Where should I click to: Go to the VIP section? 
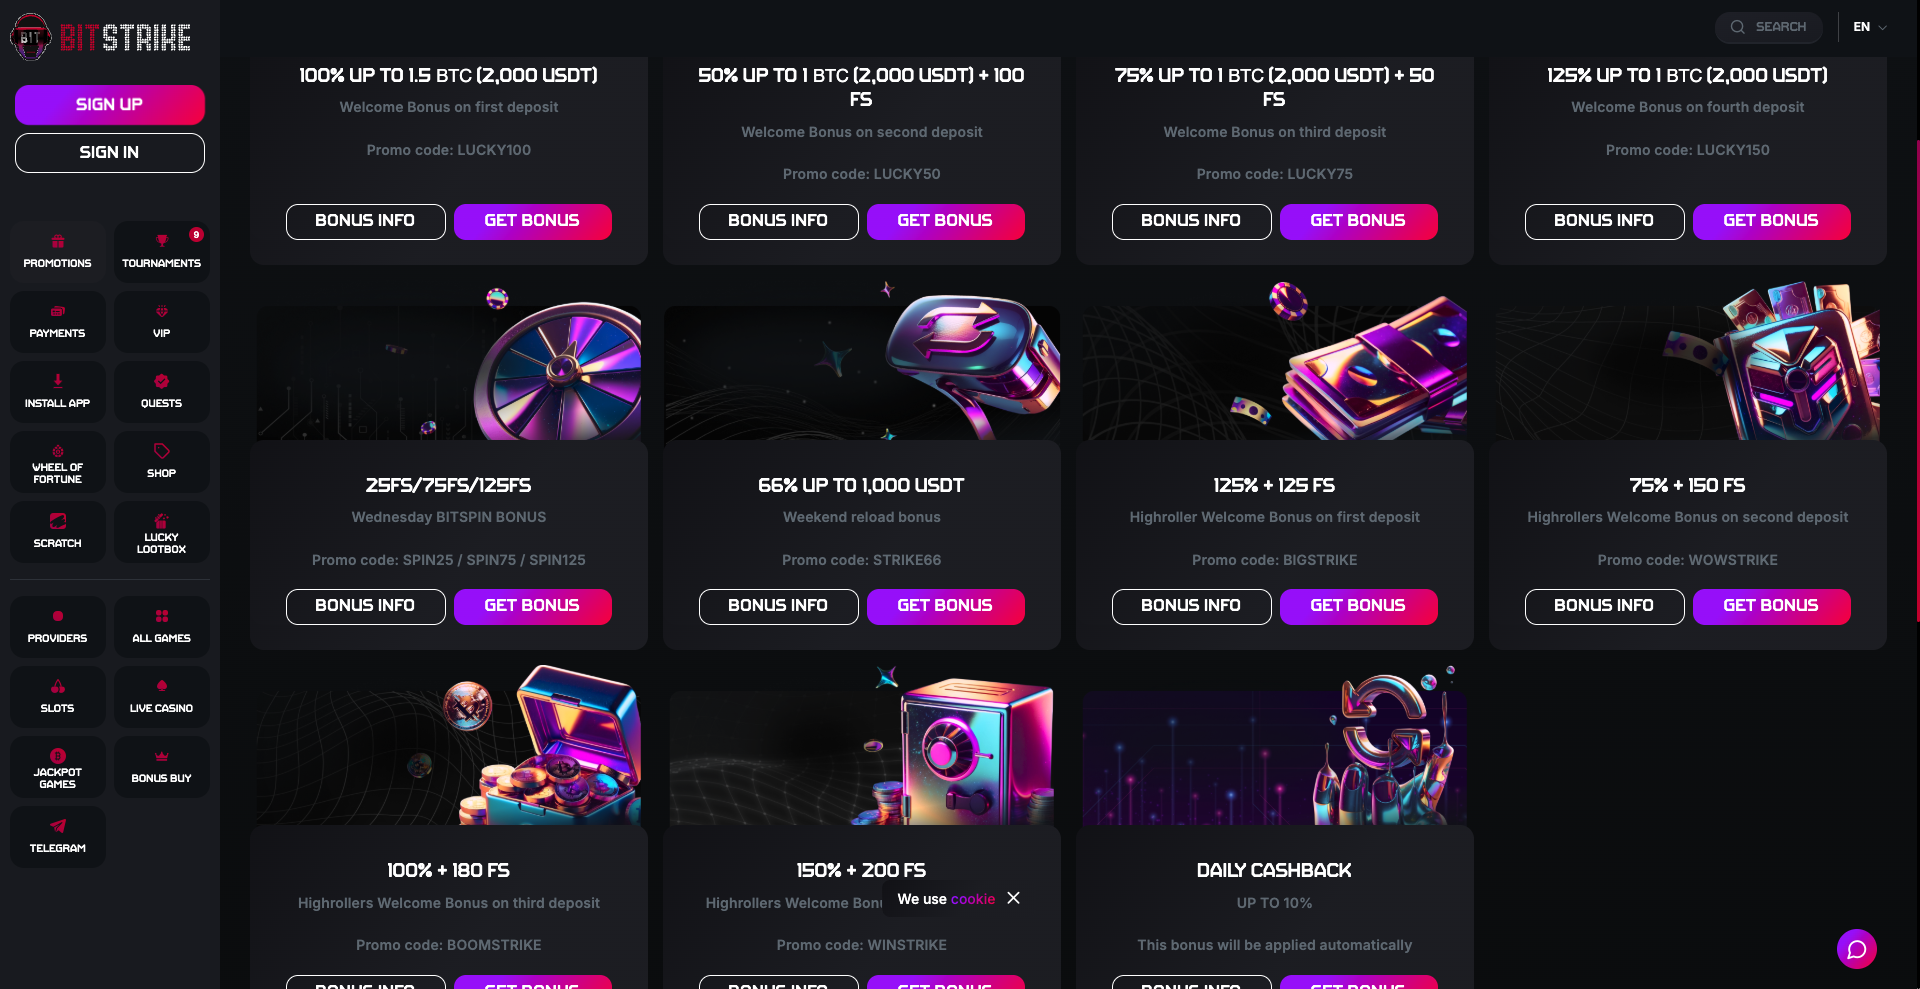pyautogui.click(x=161, y=321)
